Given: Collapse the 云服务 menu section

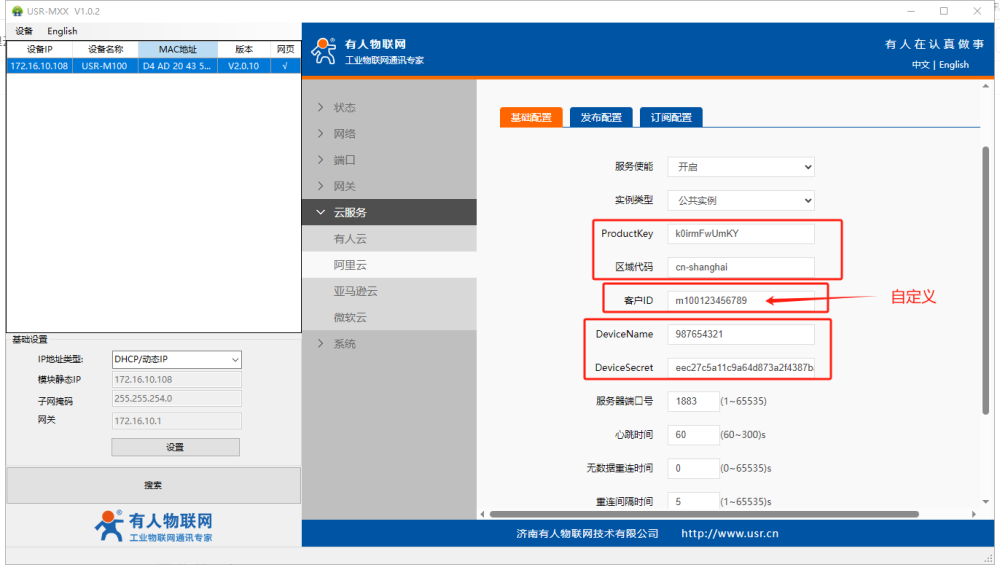Looking at the screenshot, I should click(349, 212).
